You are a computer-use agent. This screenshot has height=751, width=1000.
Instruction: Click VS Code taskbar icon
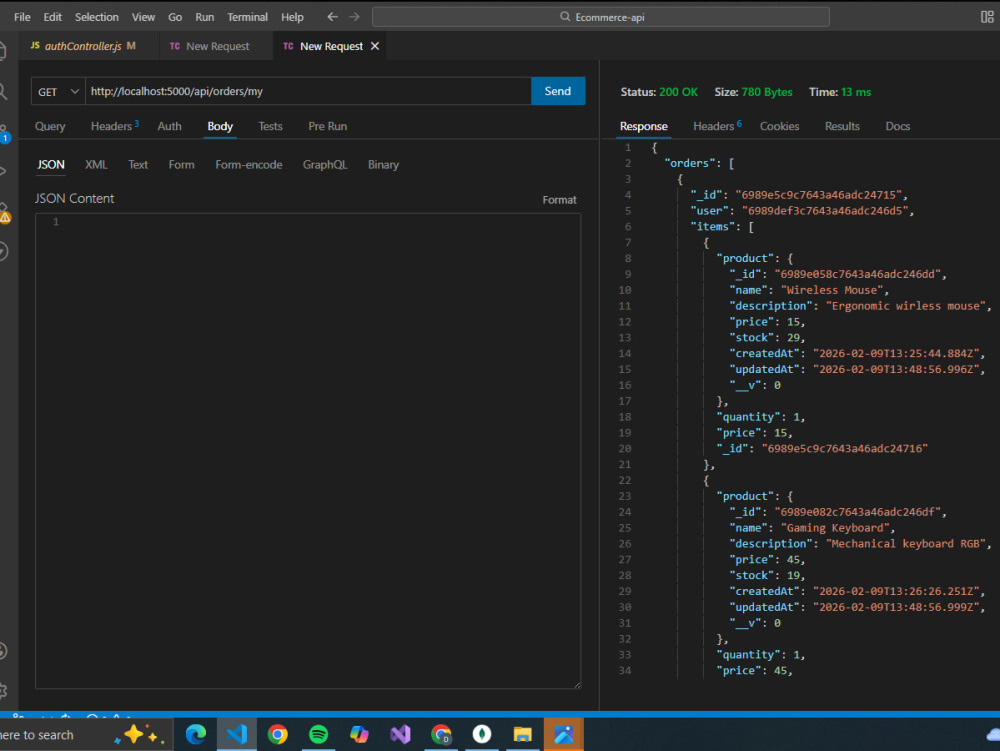pyautogui.click(x=237, y=734)
